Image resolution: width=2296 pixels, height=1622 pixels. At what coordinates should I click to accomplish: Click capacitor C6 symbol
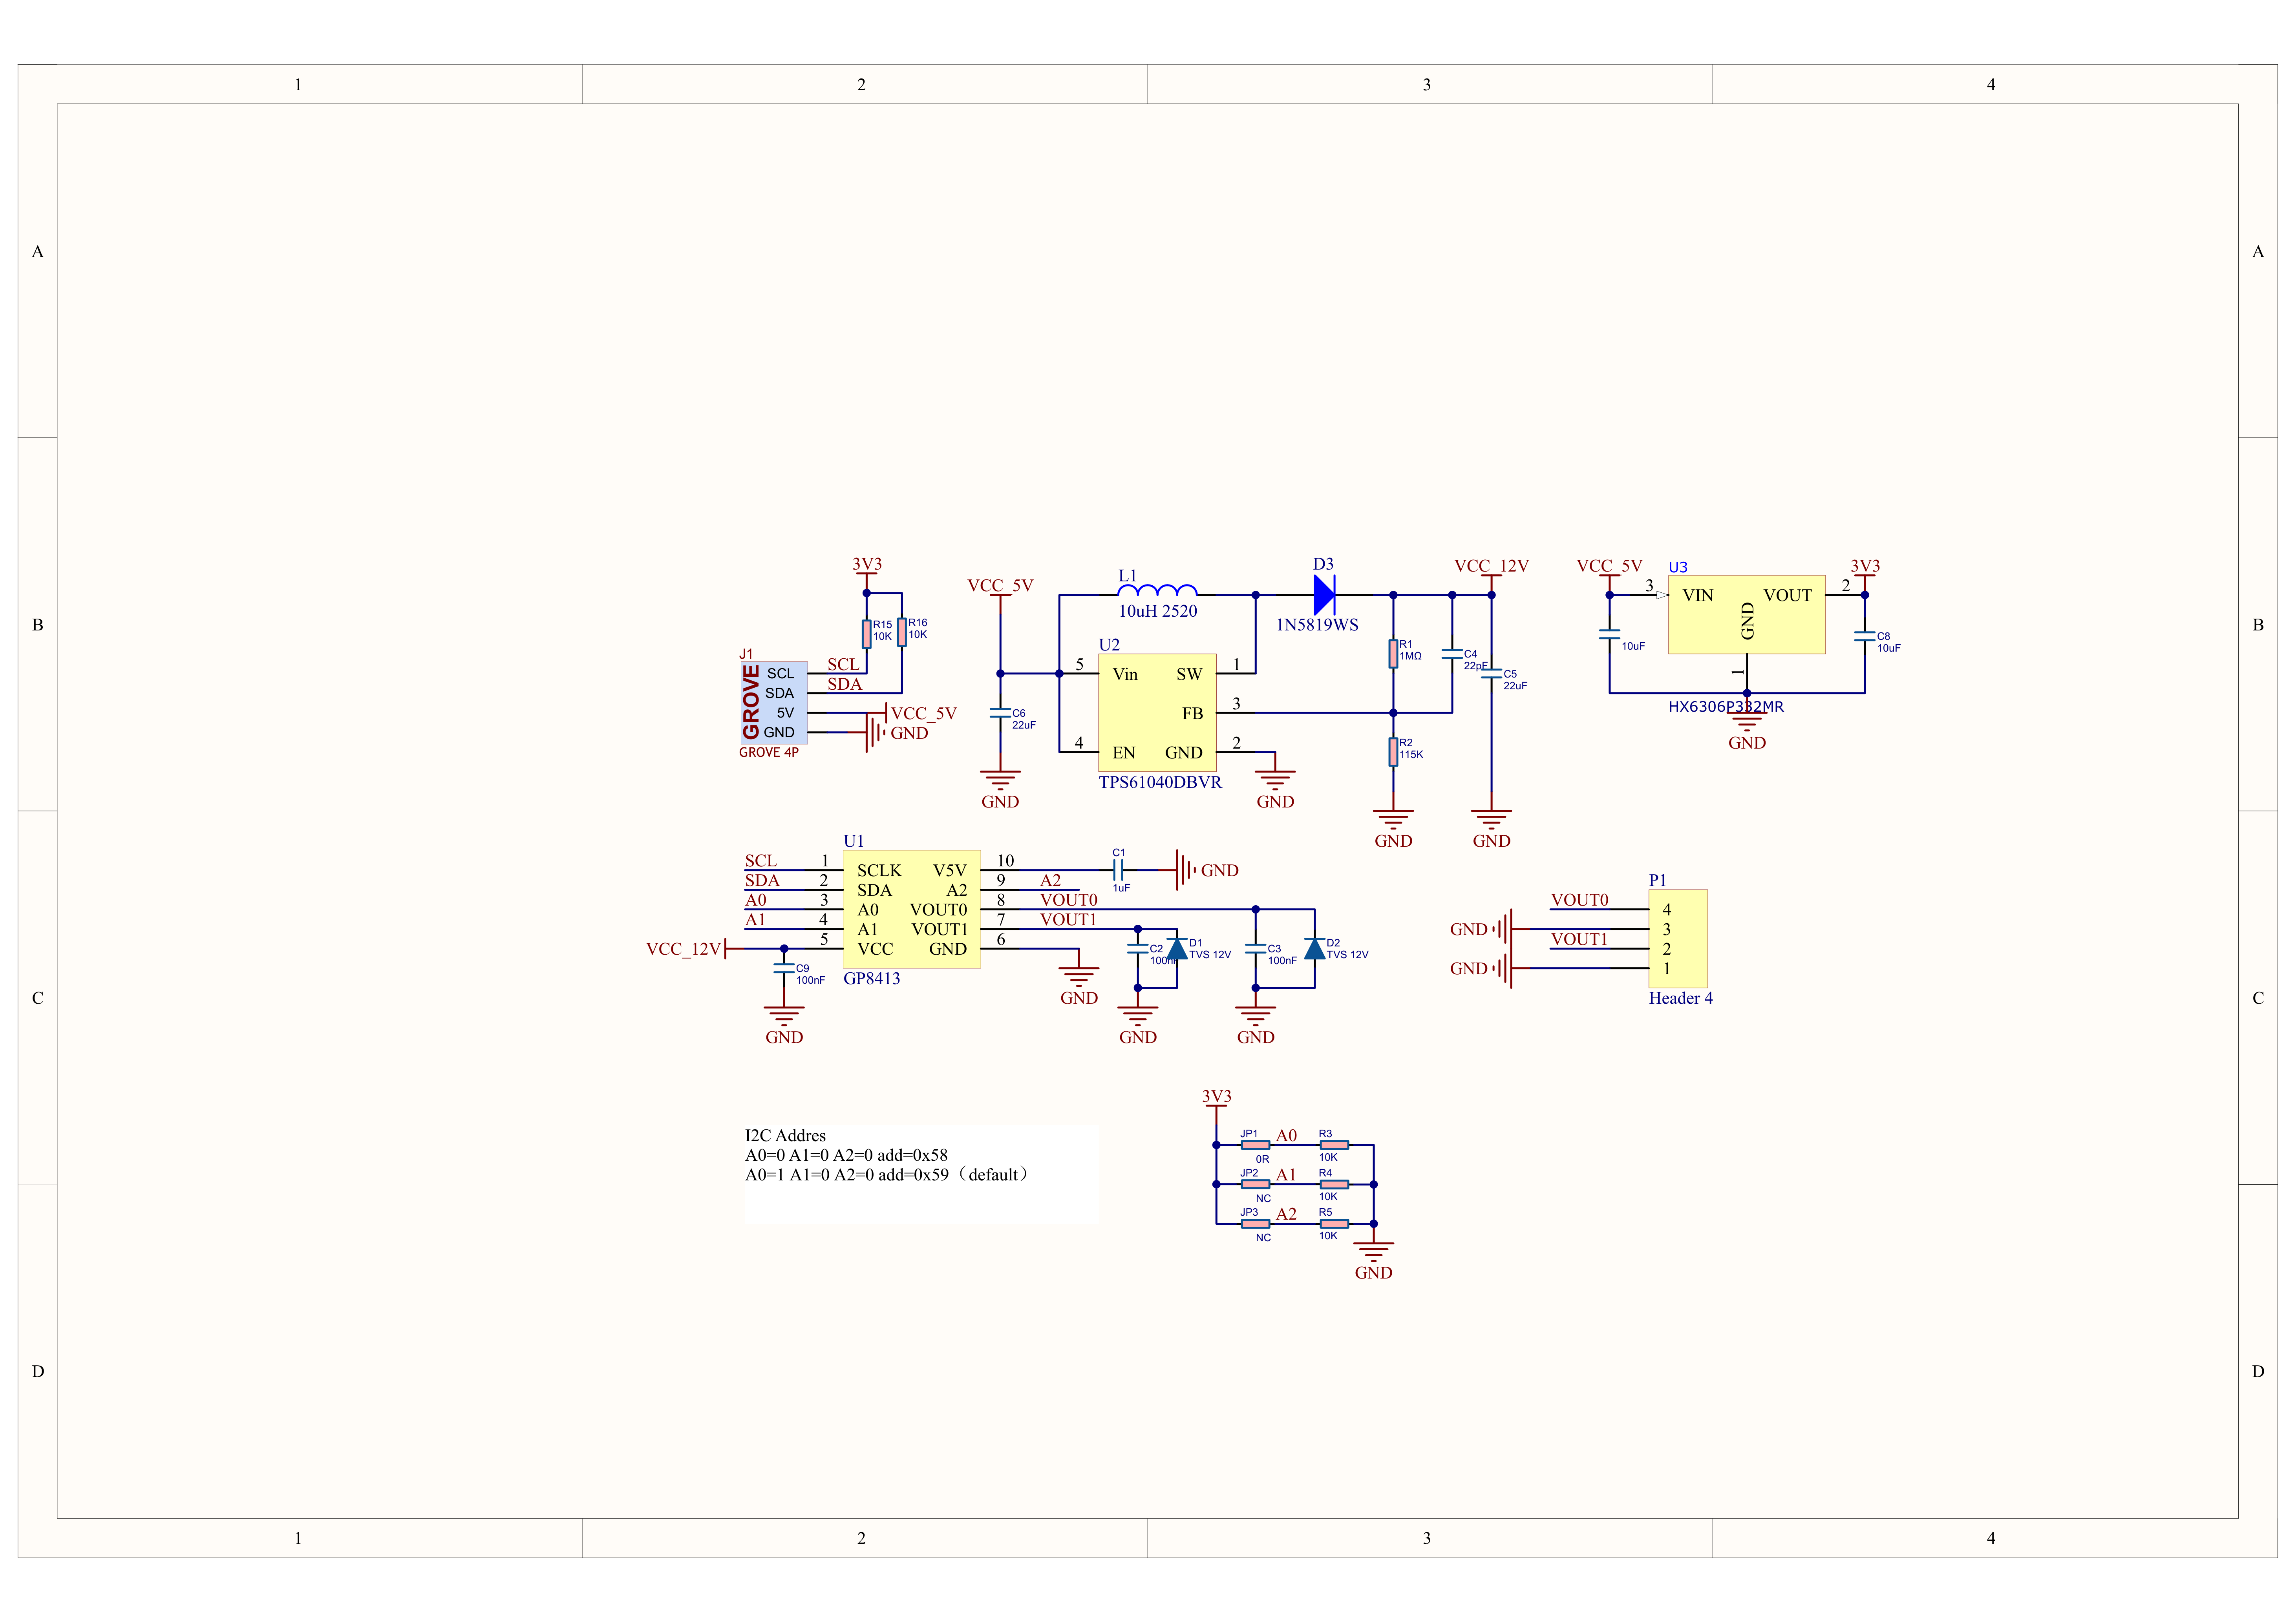[x=1000, y=712]
